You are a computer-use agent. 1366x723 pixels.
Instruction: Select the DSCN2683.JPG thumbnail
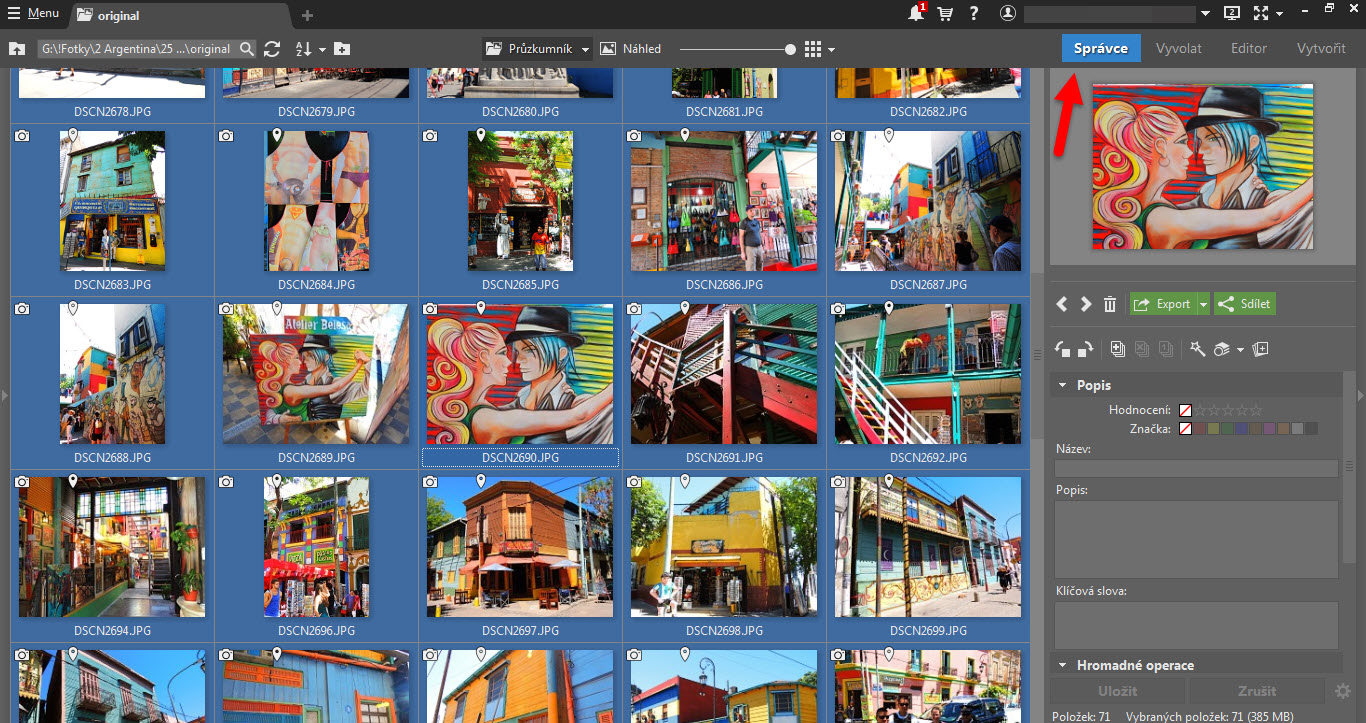[112, 201]
